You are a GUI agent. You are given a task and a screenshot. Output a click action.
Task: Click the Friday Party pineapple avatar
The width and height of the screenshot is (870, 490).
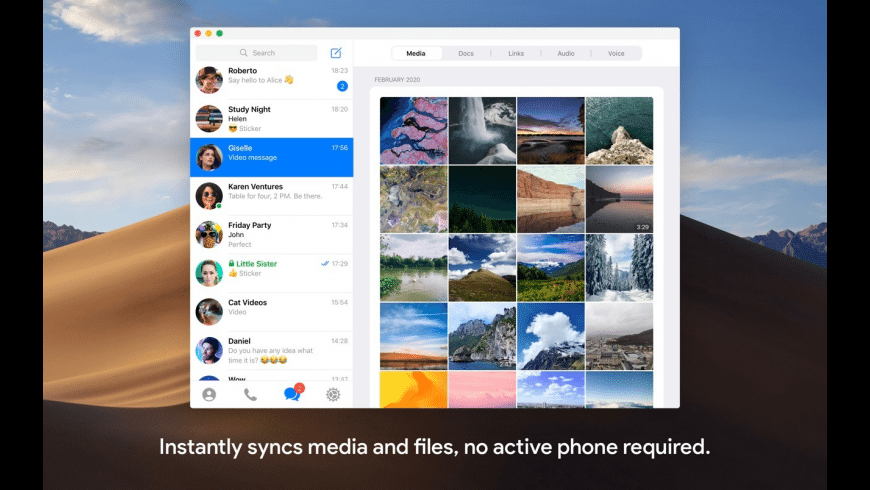(x=209, y=235)
